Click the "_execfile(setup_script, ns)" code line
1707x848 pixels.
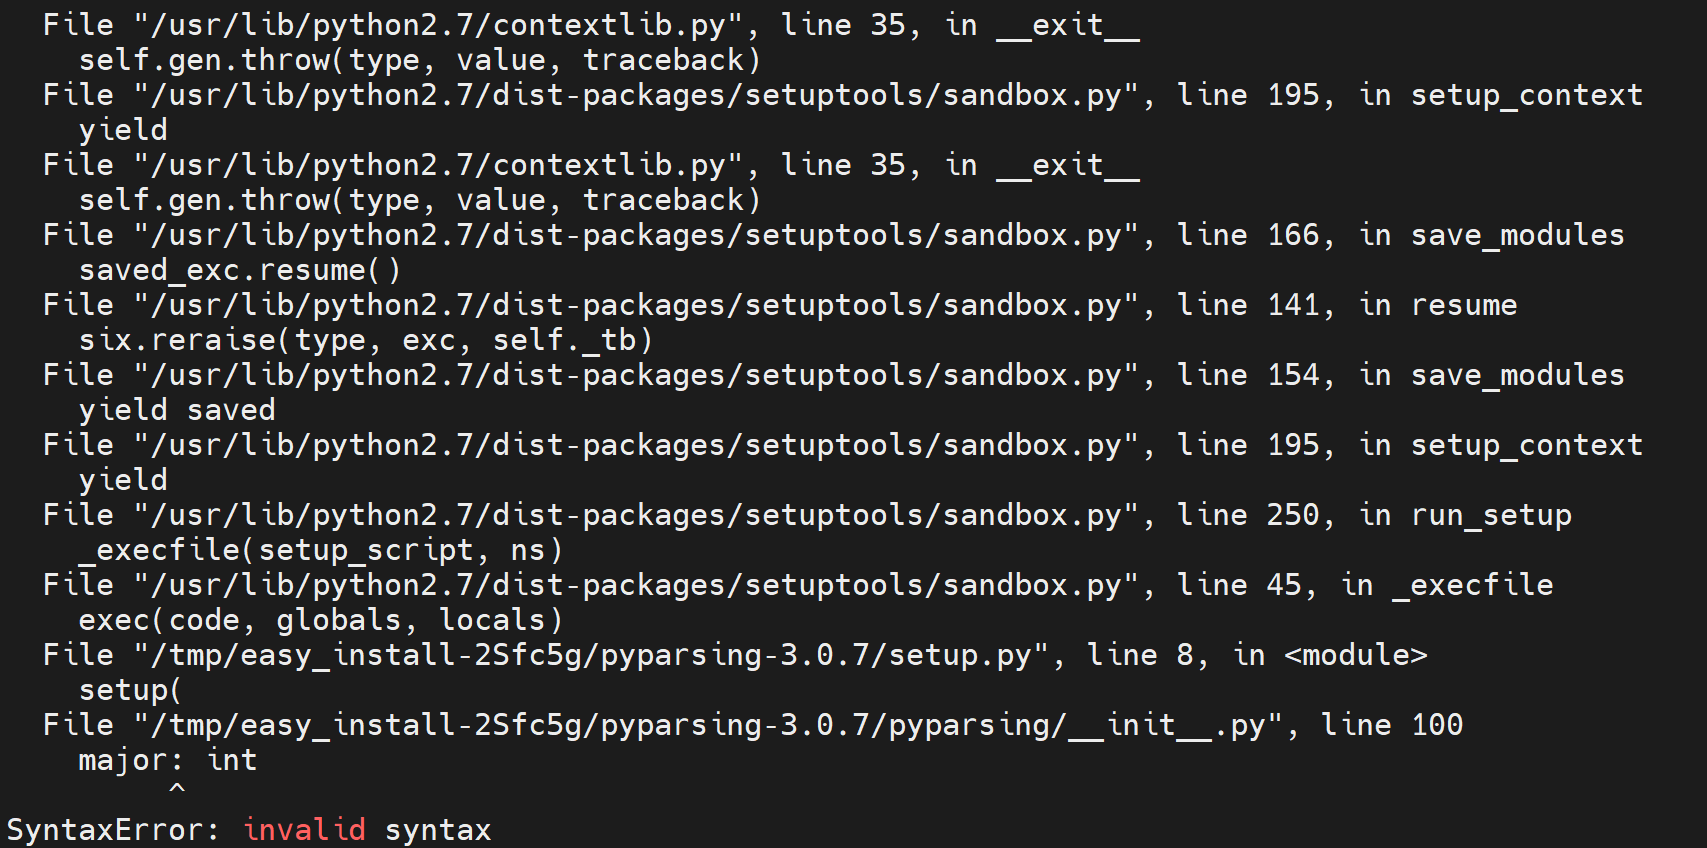[x=321, y=550]
